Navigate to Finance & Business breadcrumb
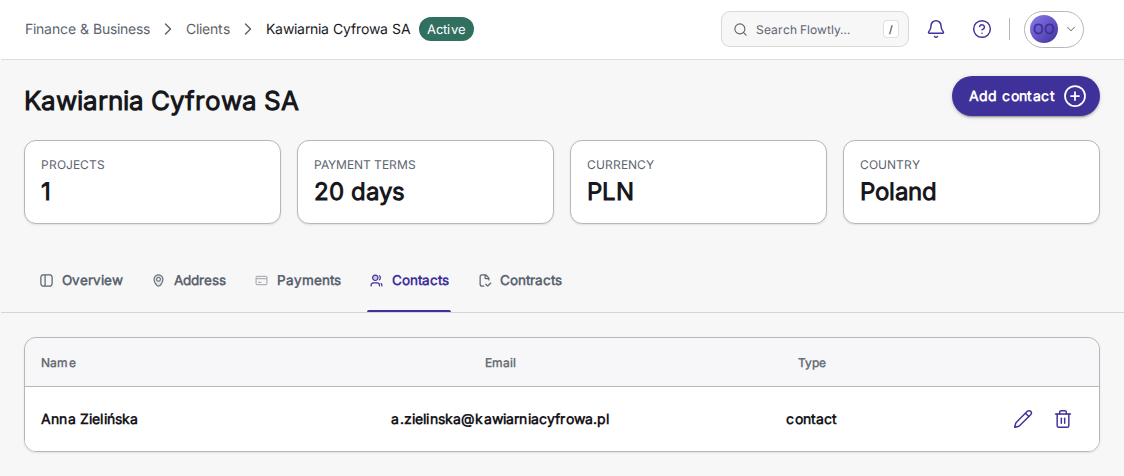1124x476 pixels. point(87,29)
